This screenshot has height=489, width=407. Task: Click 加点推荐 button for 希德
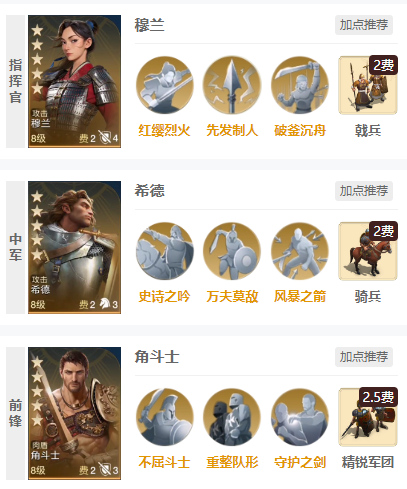(364, 191)
